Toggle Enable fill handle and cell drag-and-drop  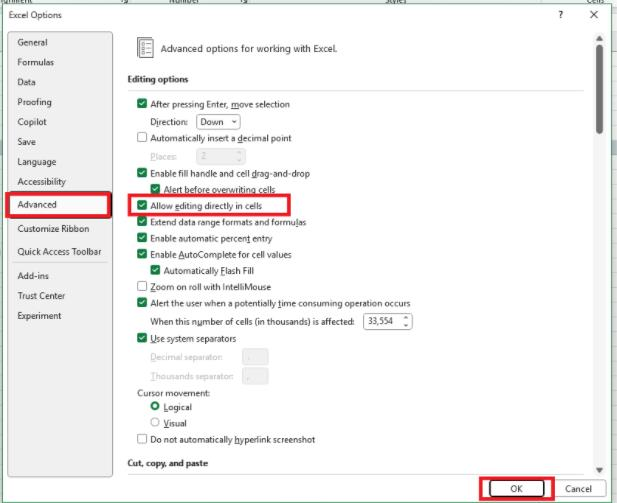142,173
